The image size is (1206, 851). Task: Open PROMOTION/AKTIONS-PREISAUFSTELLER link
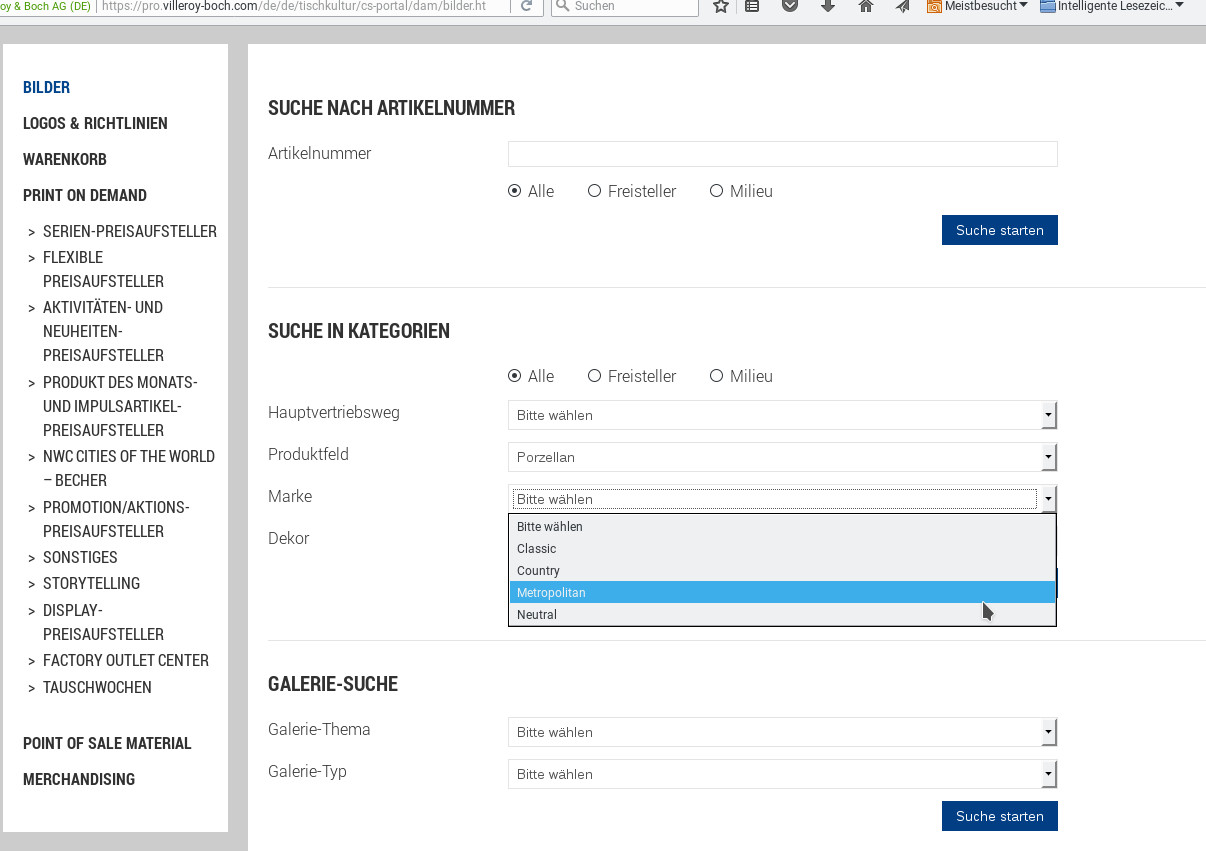click(116, 519)
